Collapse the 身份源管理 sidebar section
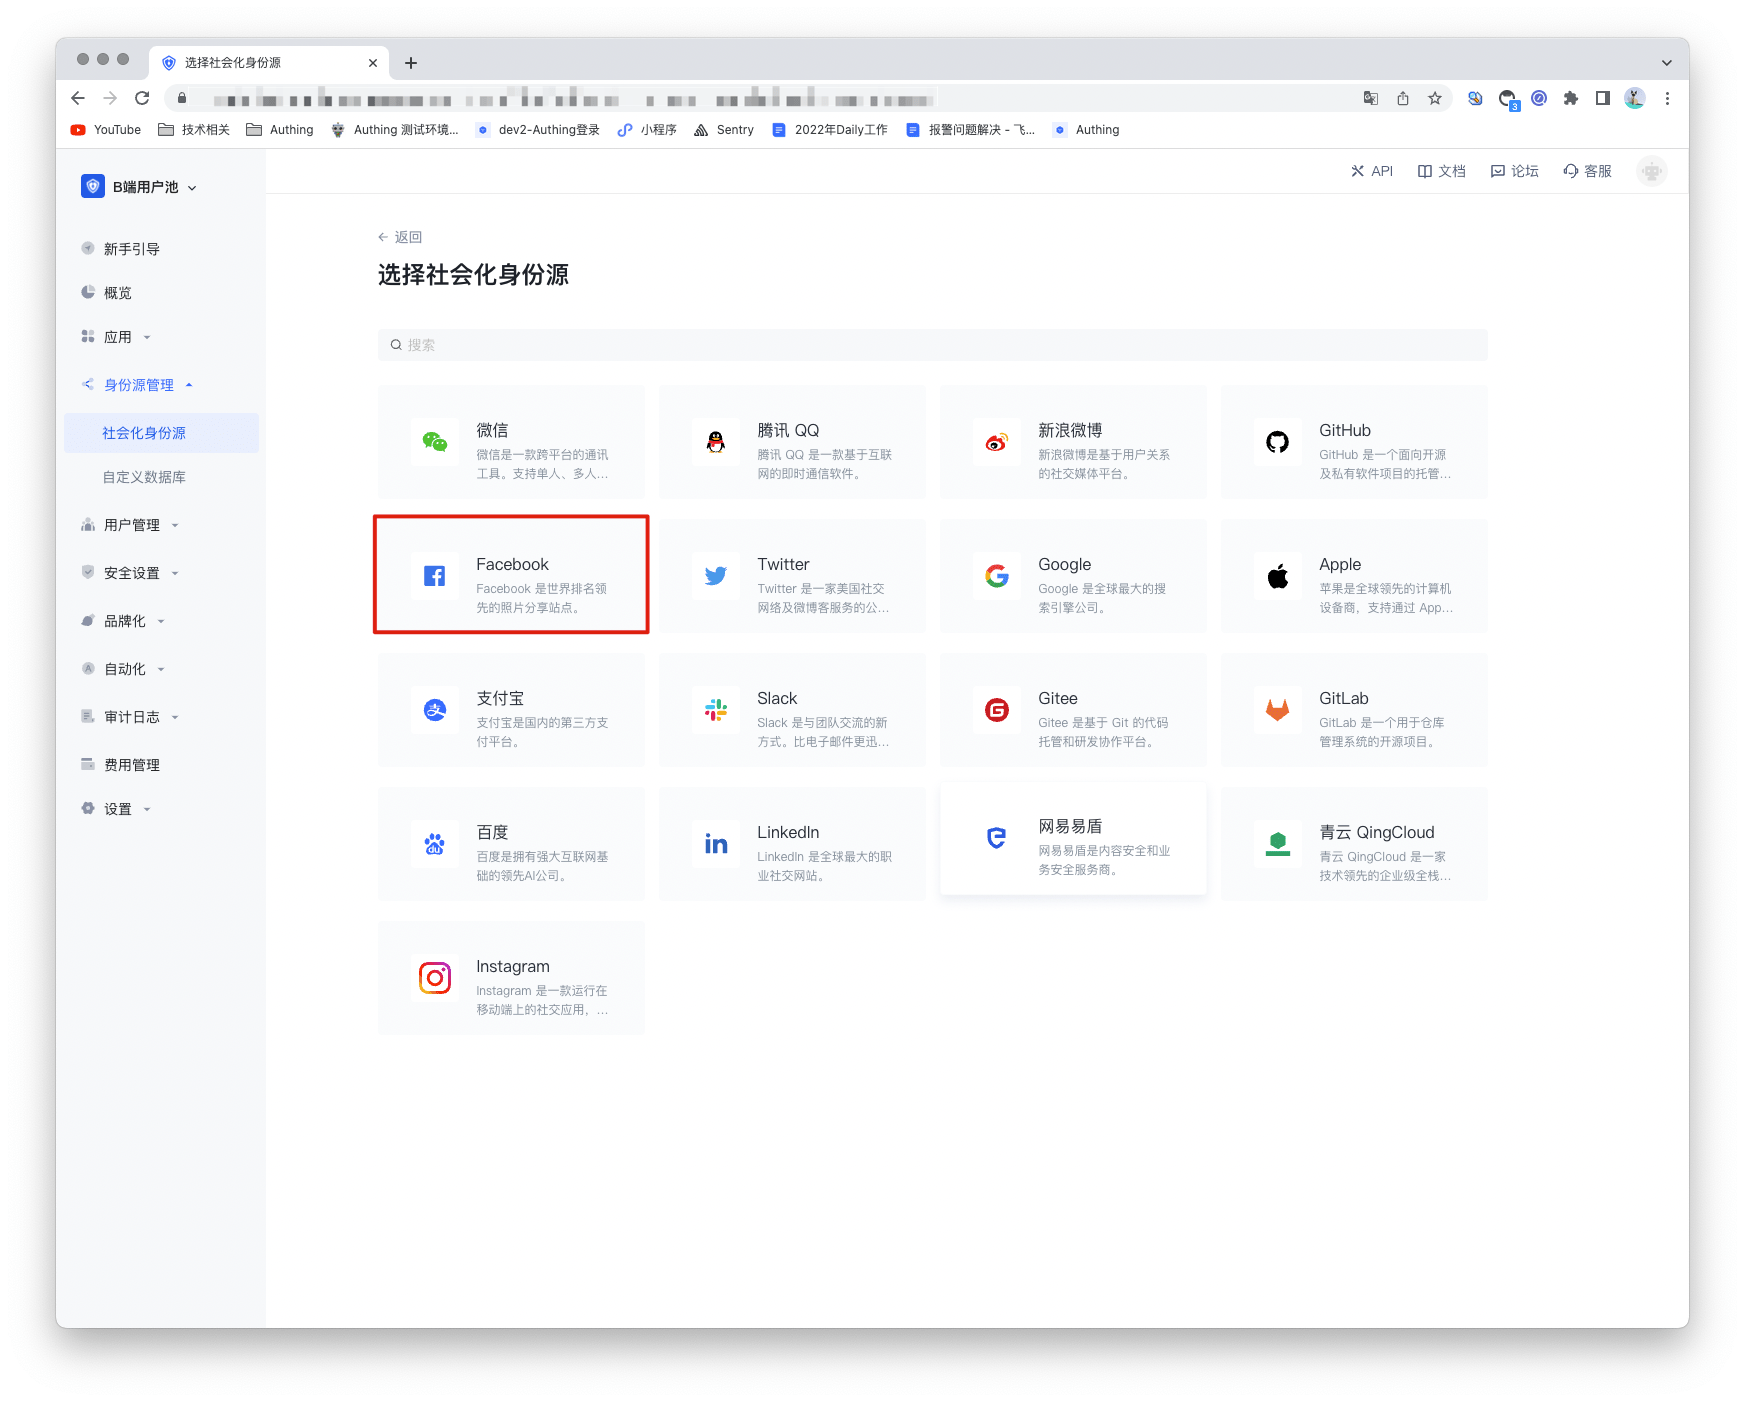The height and width of the screenshot is (1402, 1745). tap(139, 385)
